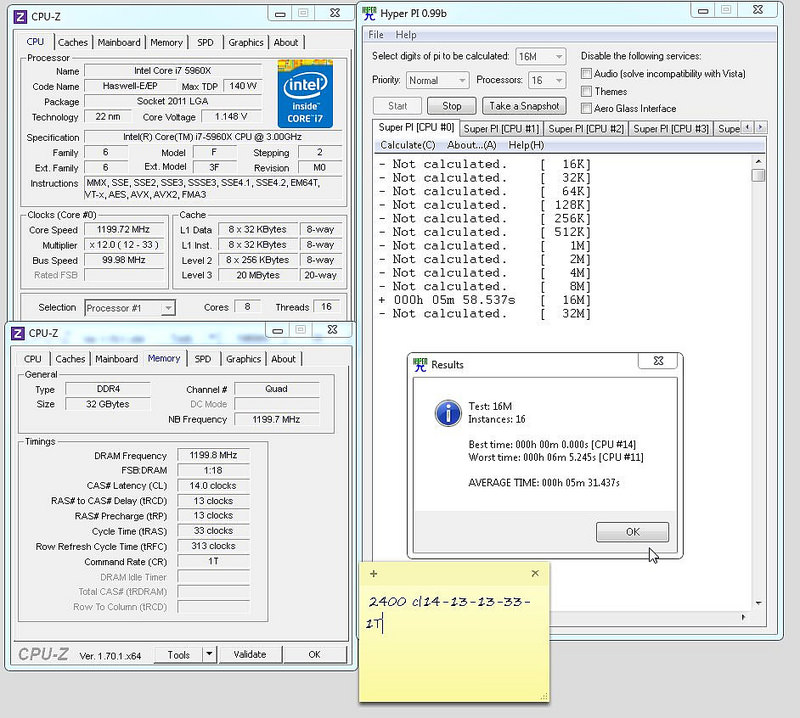Click OK button in CPU-Z Memory window
The width and height of the screenshot is (800, 718).
314,654
